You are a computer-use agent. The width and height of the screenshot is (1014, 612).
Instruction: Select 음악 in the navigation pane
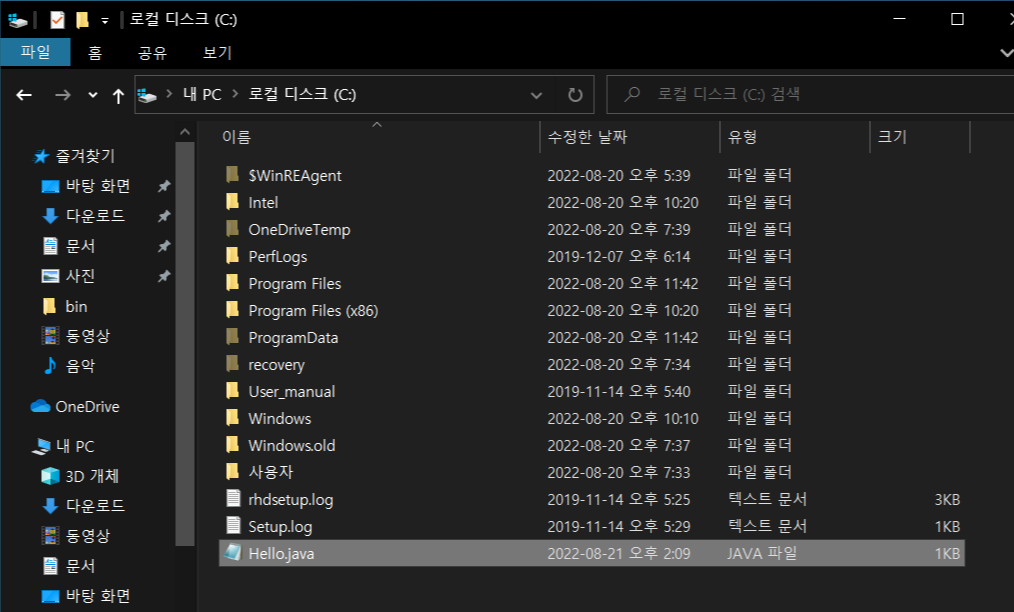80,366
